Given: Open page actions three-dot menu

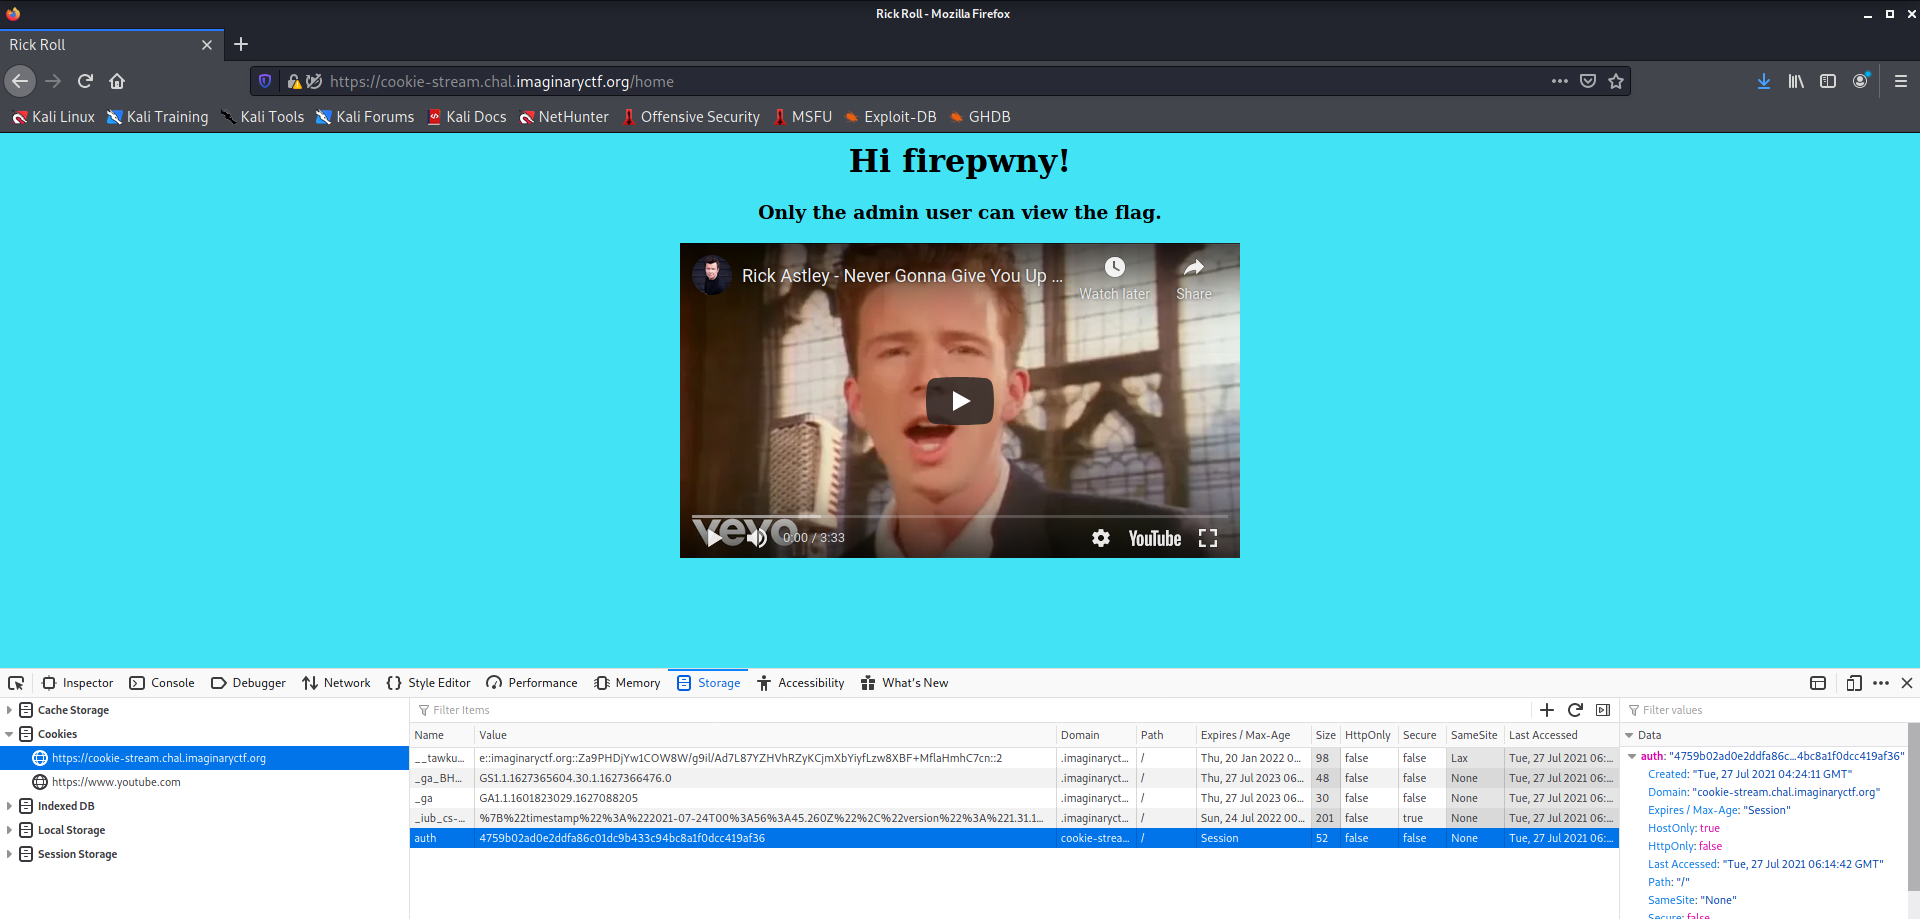Looking at the screenshot, I should pyautogui.click(x=1560, y=81).
